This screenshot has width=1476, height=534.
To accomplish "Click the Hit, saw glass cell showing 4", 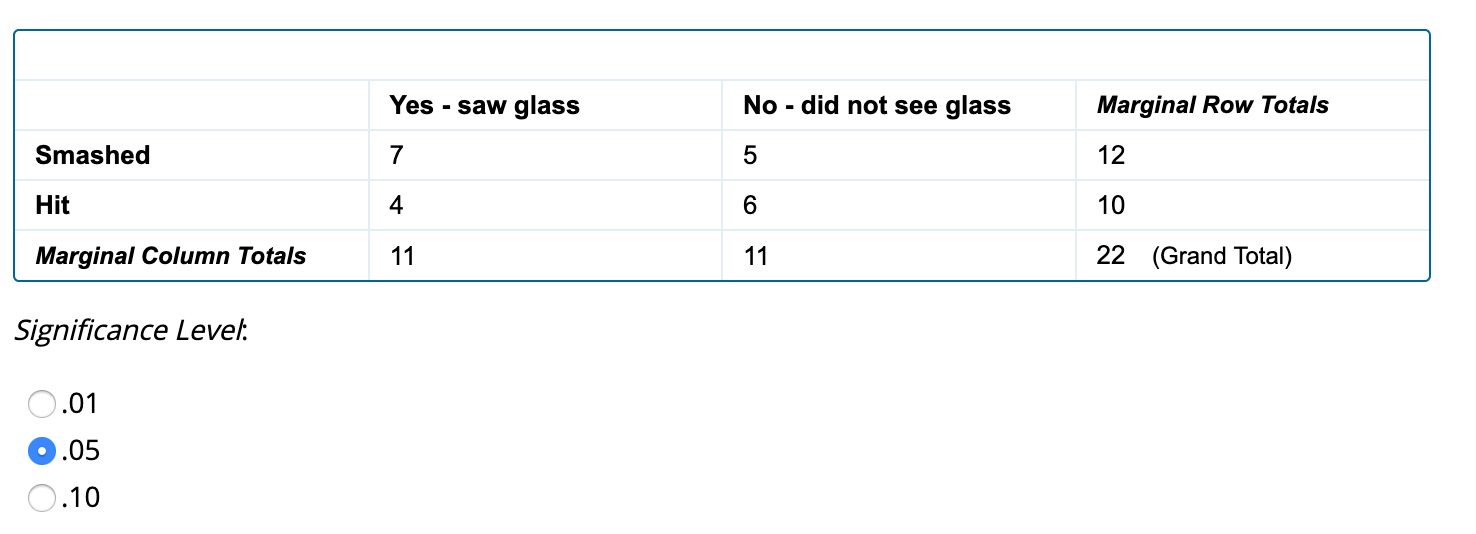I will (398, 205).
